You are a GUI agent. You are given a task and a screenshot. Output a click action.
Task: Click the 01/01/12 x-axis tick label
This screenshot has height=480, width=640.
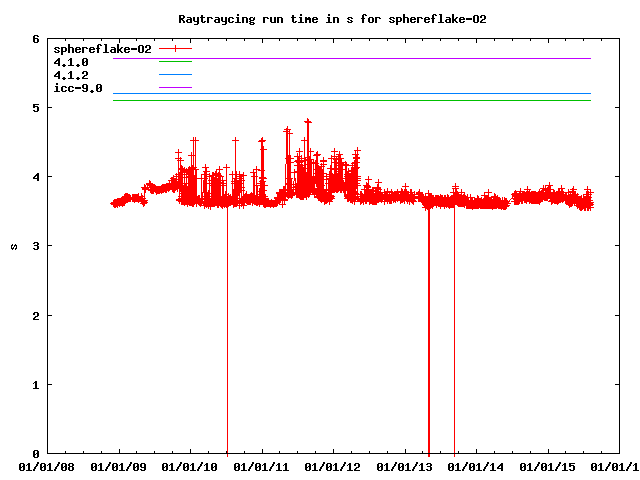[x=334, y=466]
